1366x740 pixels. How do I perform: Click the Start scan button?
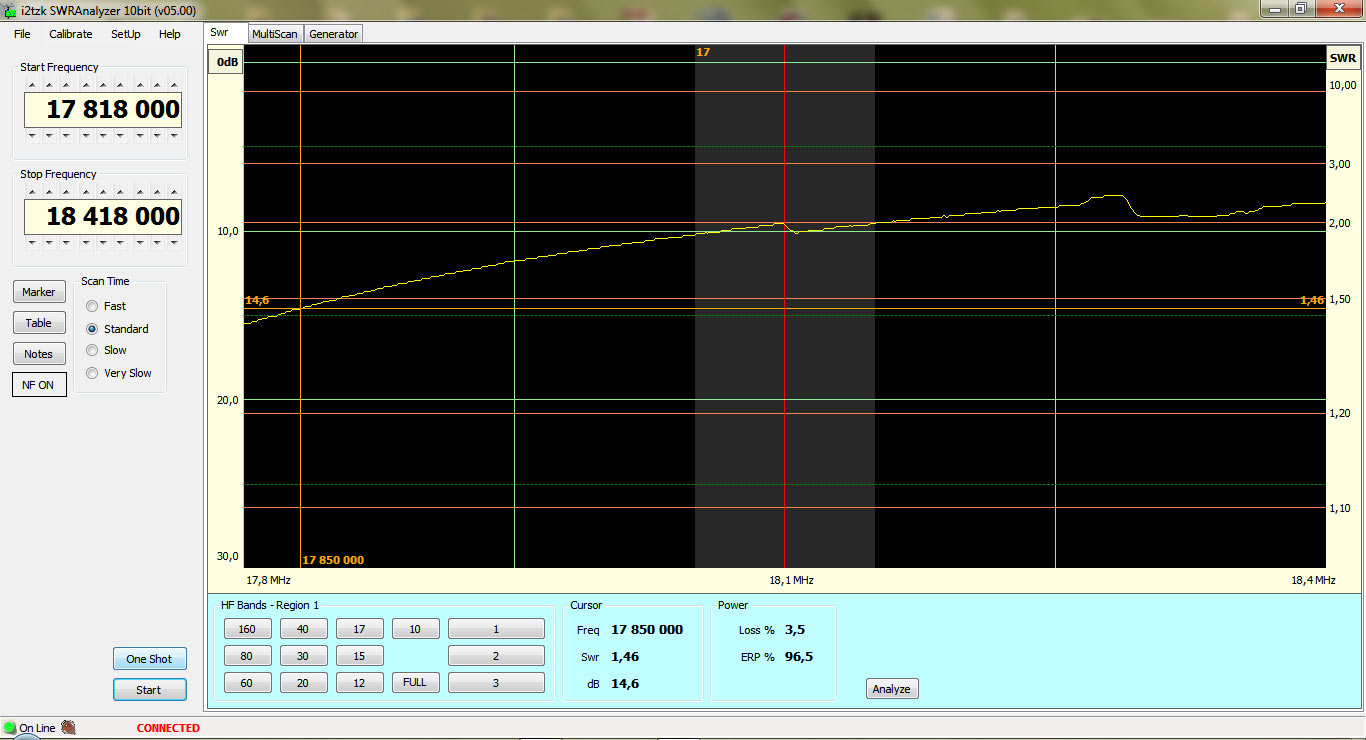[x=149, y=690]
